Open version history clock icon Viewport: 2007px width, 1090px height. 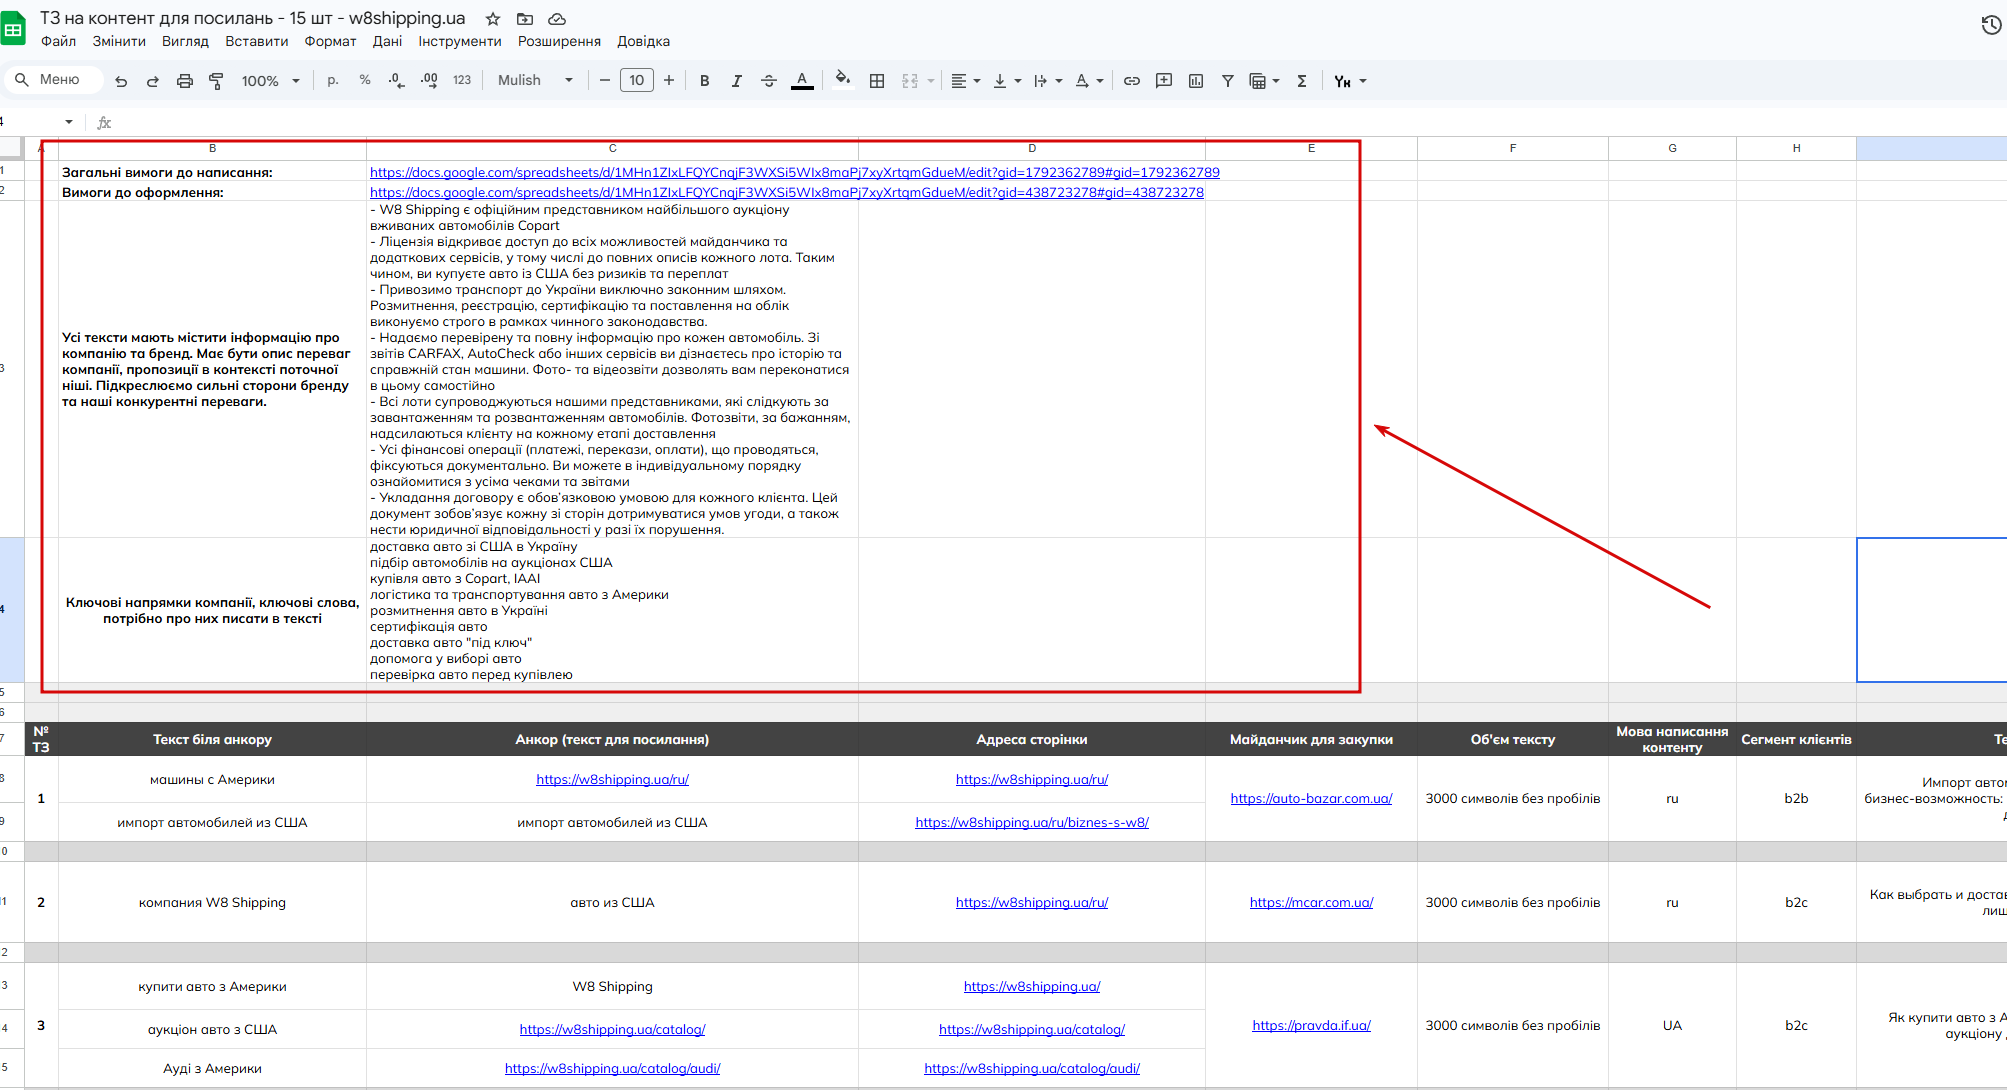click(1990, 25)
